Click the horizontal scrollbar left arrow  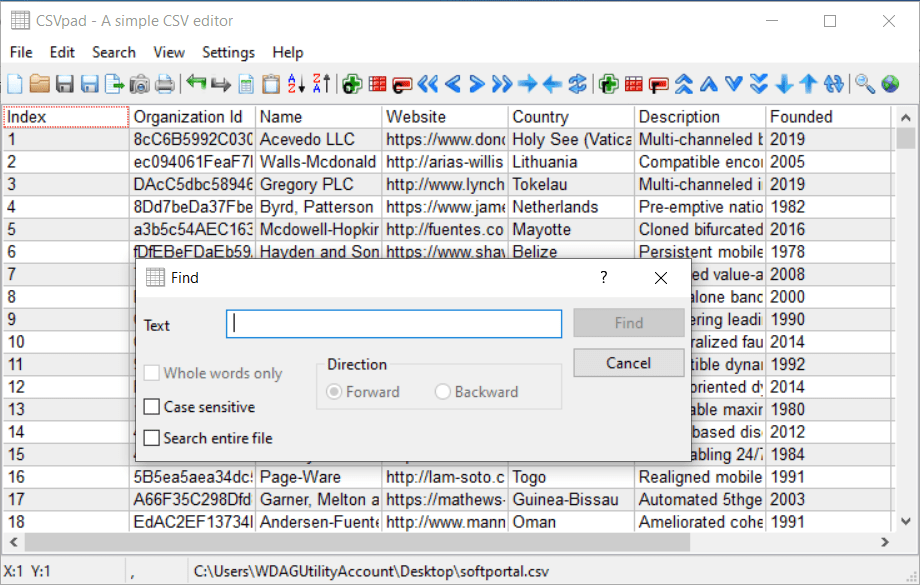coord(13,542)
